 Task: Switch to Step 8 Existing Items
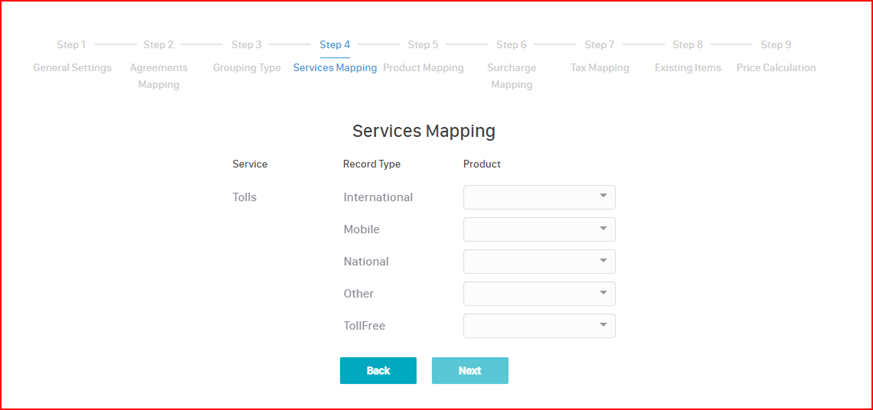(x=687, y=56)
